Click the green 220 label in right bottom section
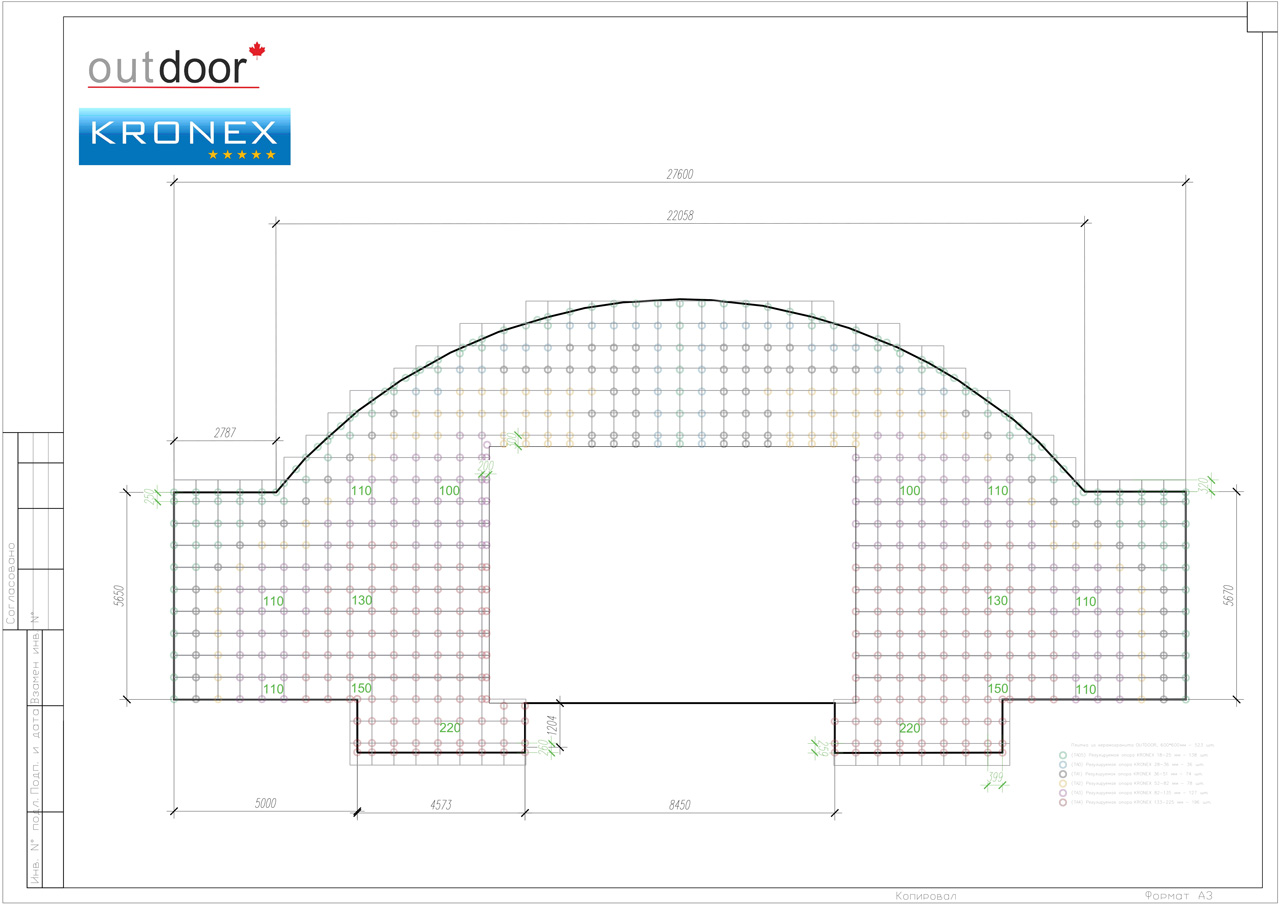 [x=909, y=728]
